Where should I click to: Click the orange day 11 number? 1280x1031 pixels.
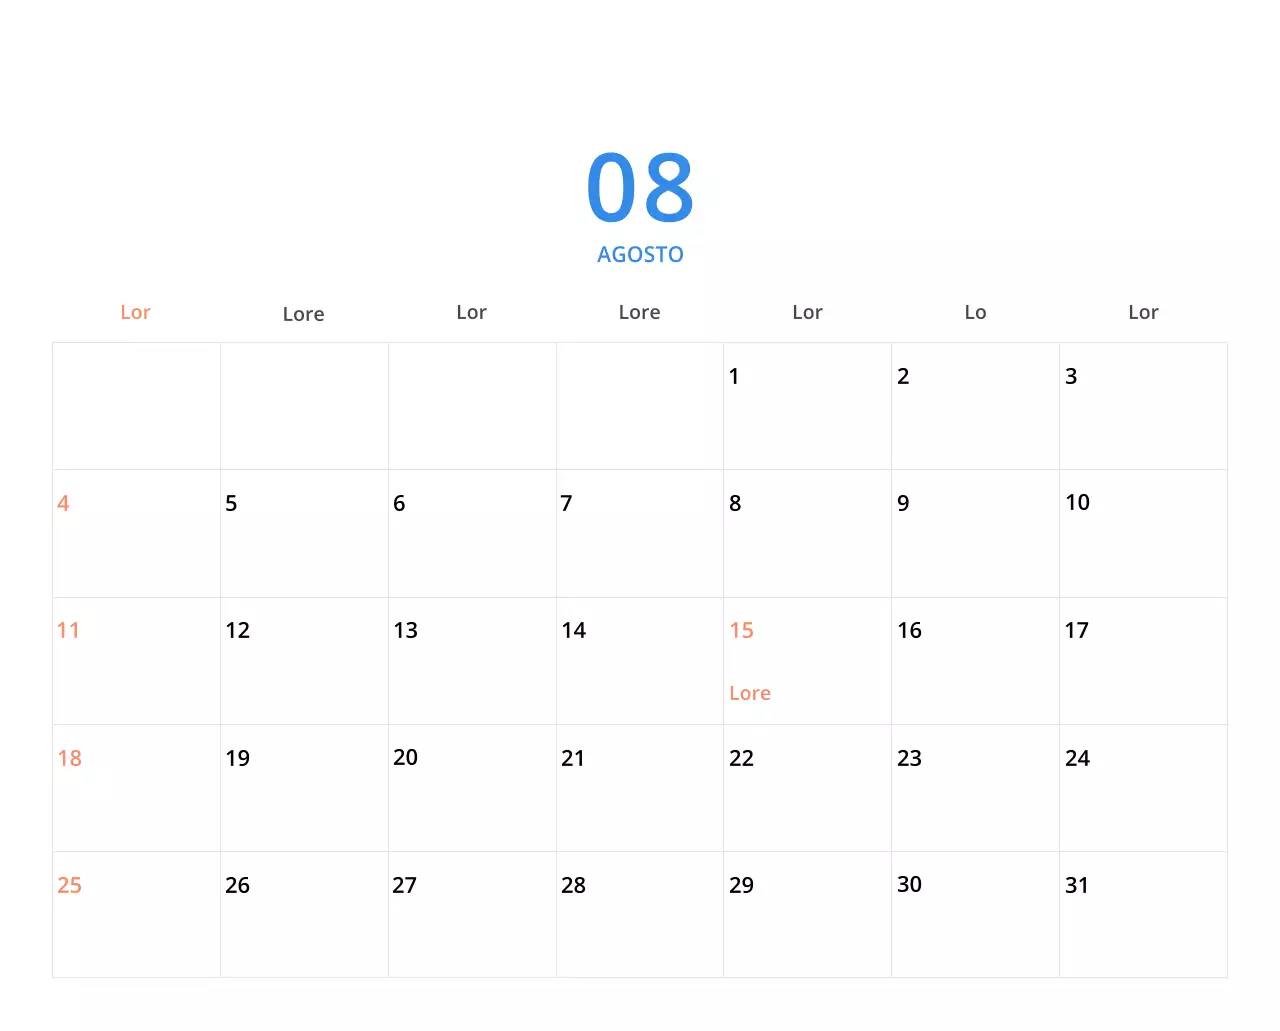point(69,630)
